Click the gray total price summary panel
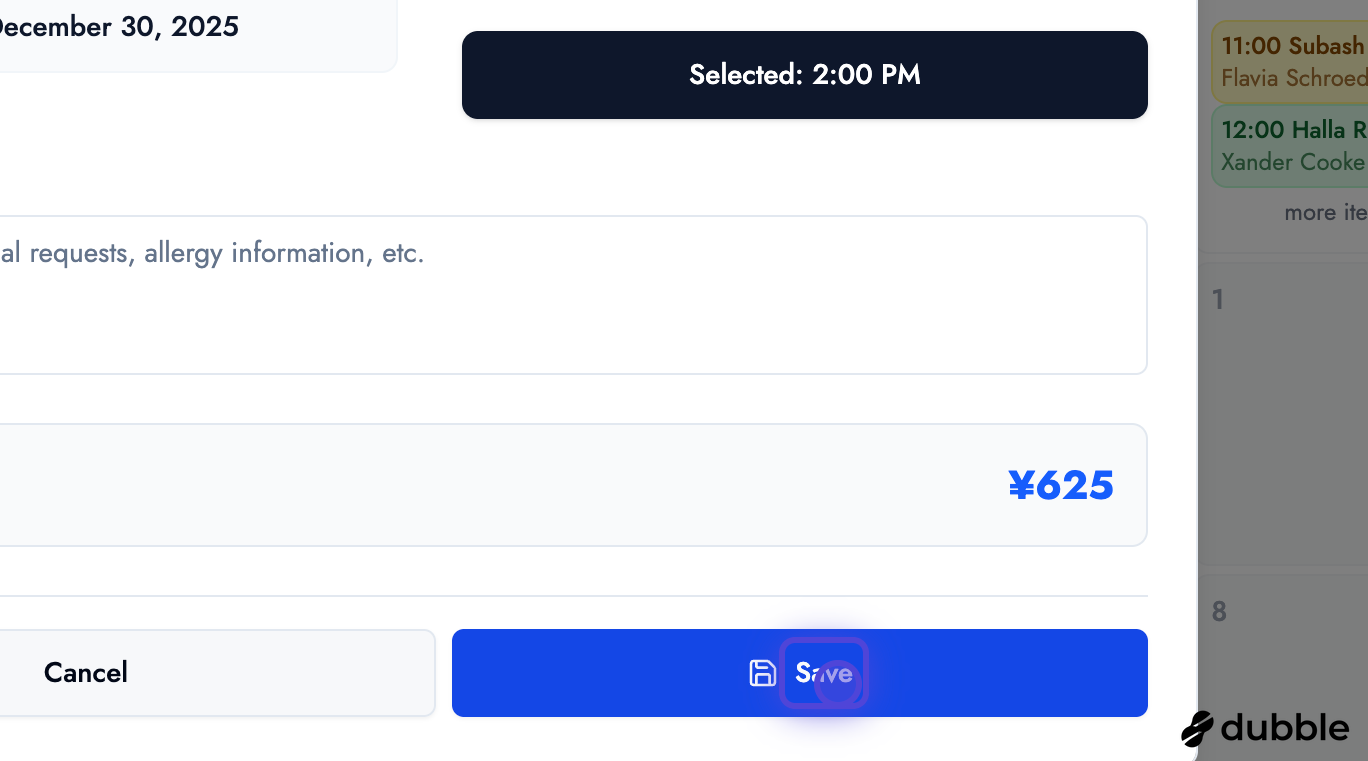Screen dimensions: 1368x761 (x=500, y=486)
